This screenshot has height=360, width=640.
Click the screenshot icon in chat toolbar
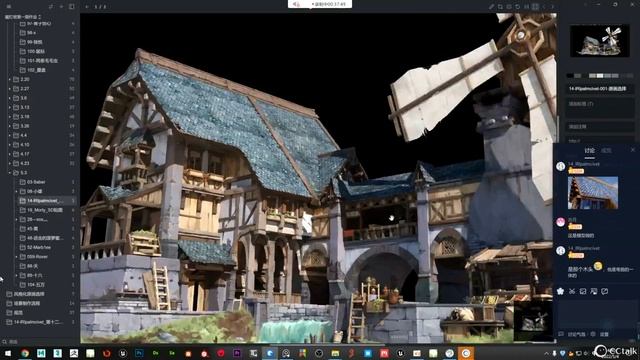pyautogui.click(x=594, y=291)
